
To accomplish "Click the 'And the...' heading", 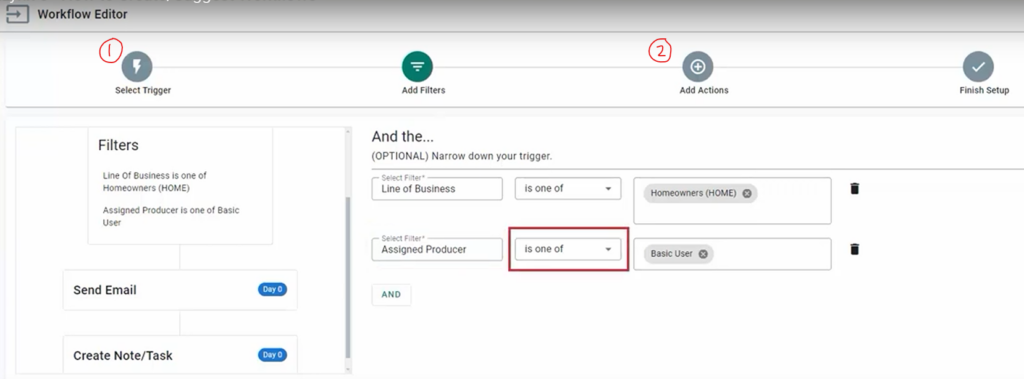I will tap(402, 137).
